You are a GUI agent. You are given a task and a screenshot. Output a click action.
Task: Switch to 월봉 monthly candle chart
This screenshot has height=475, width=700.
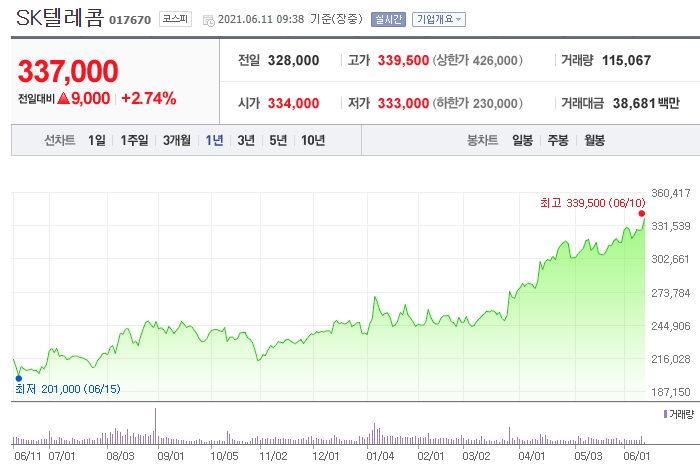click(x=594, y=140)
